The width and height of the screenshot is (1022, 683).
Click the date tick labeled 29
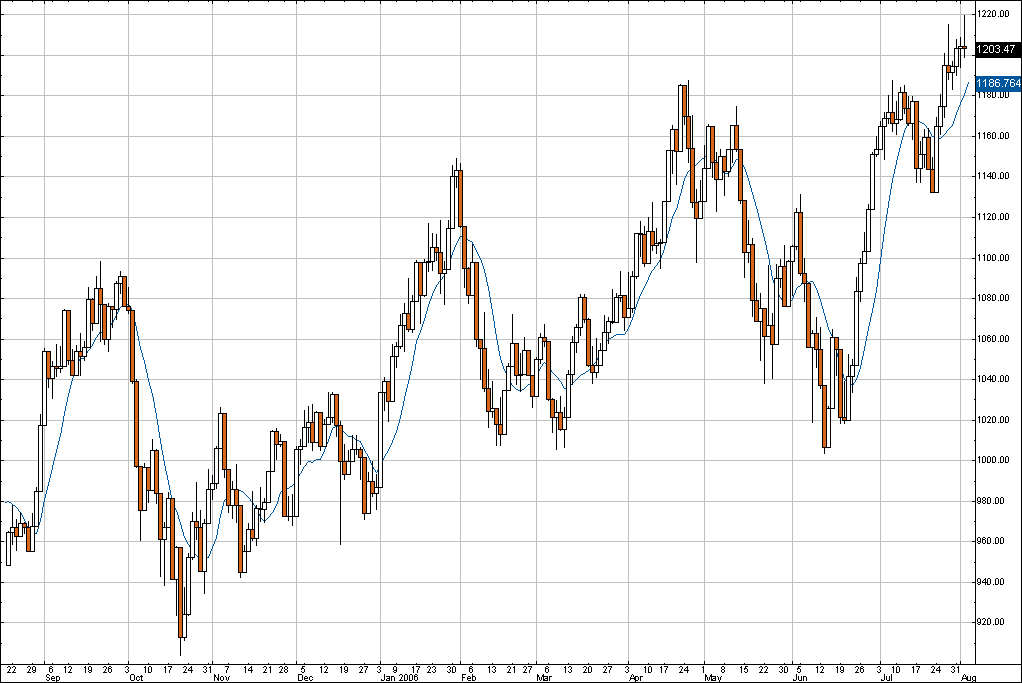[x=31, y=669]
